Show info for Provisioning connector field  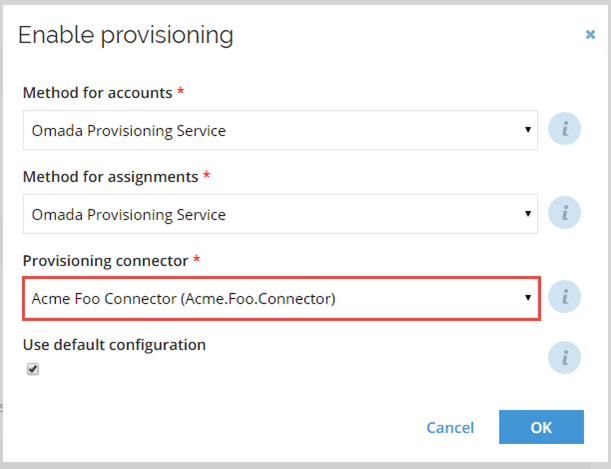click(564, 297)
